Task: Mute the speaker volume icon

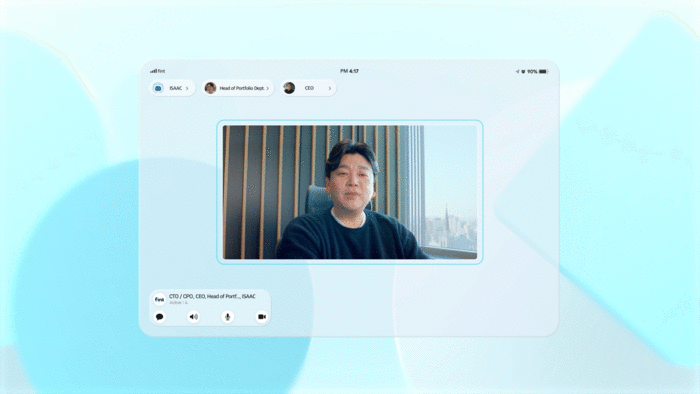Action: pyautogui.click(x=193, y=317)
